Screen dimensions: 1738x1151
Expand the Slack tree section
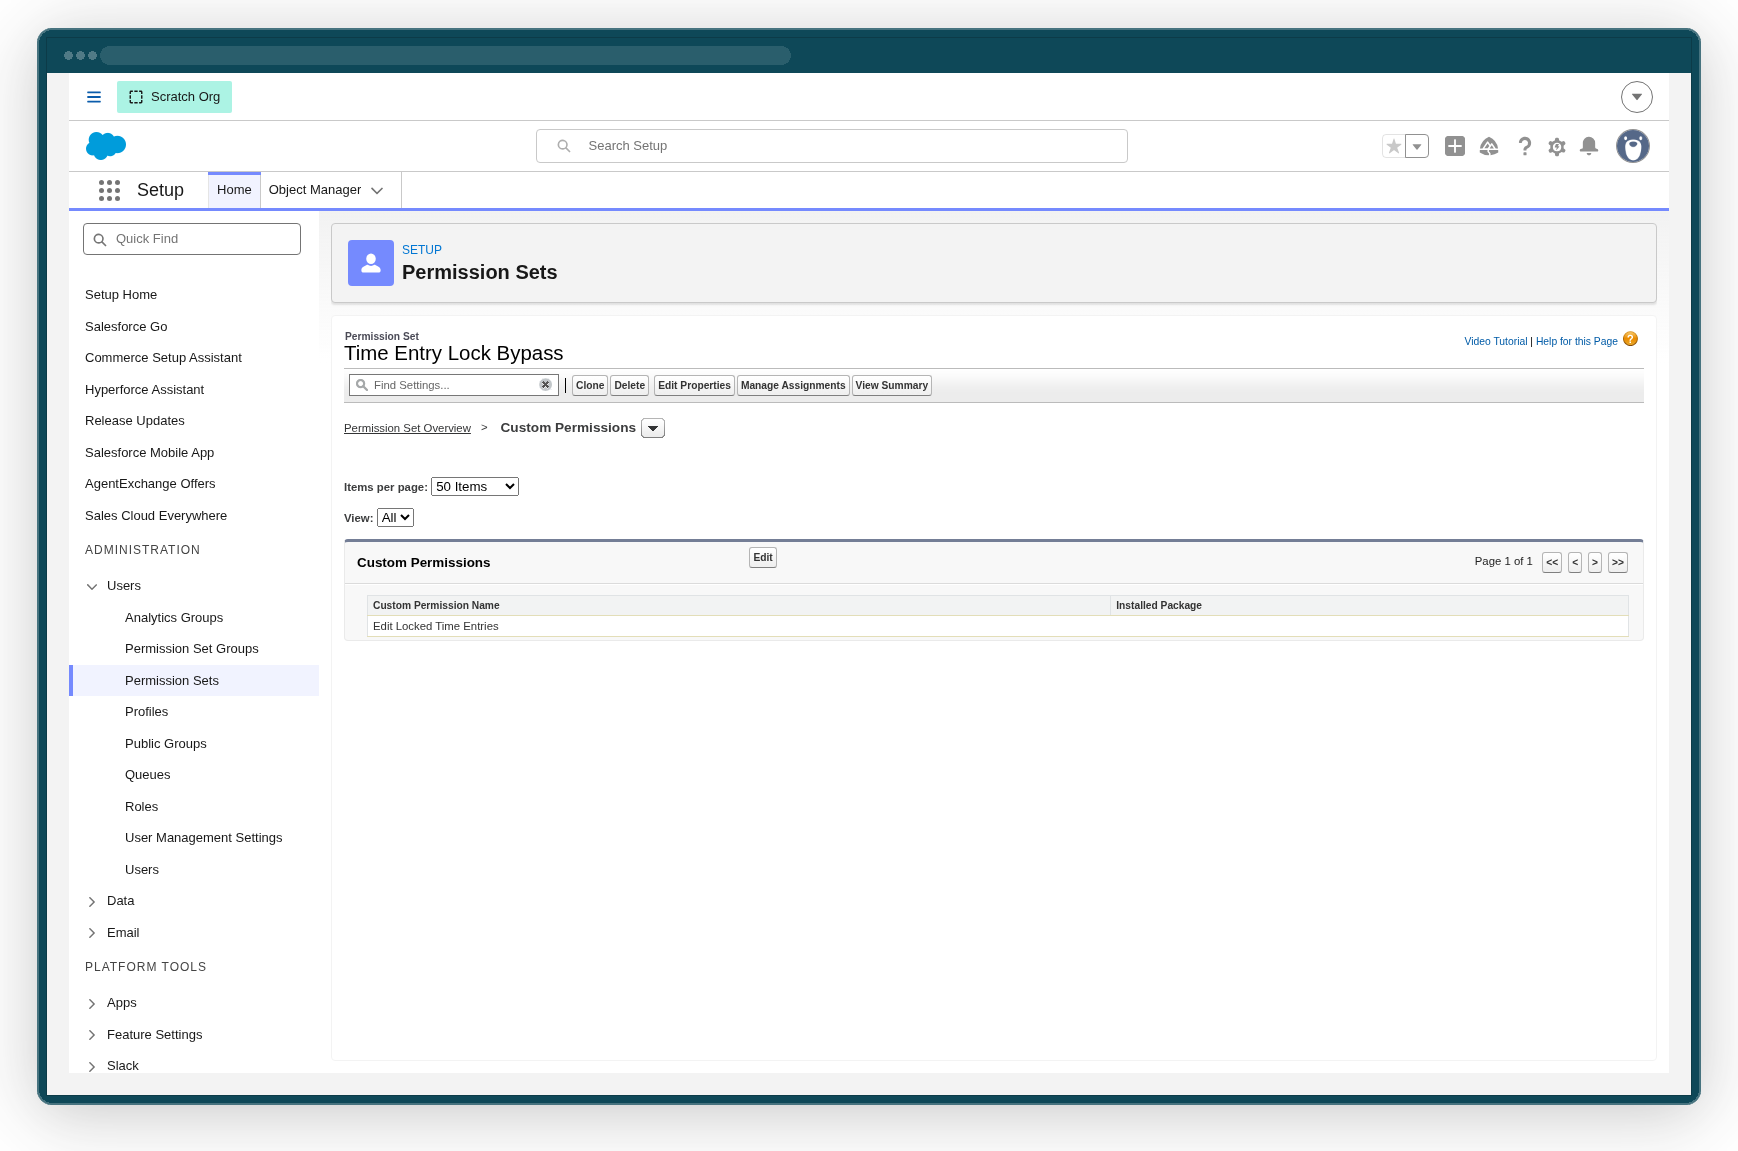(92, 1066)
